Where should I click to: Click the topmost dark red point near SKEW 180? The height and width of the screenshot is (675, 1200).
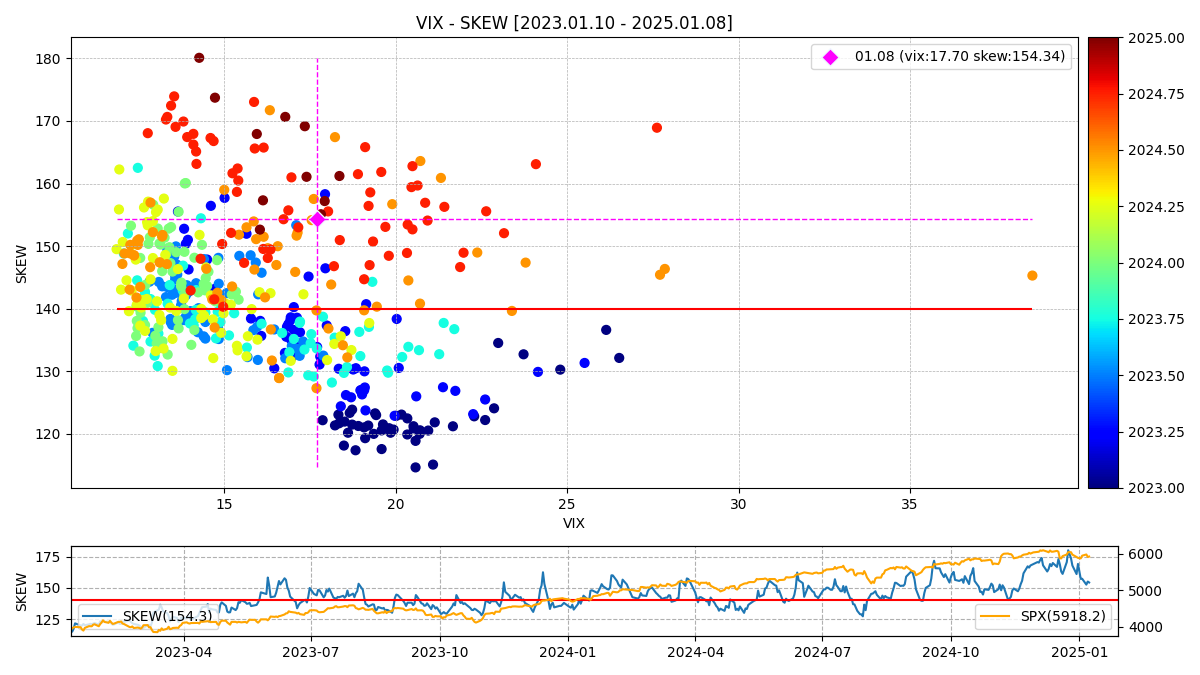(x=199, y=58)
